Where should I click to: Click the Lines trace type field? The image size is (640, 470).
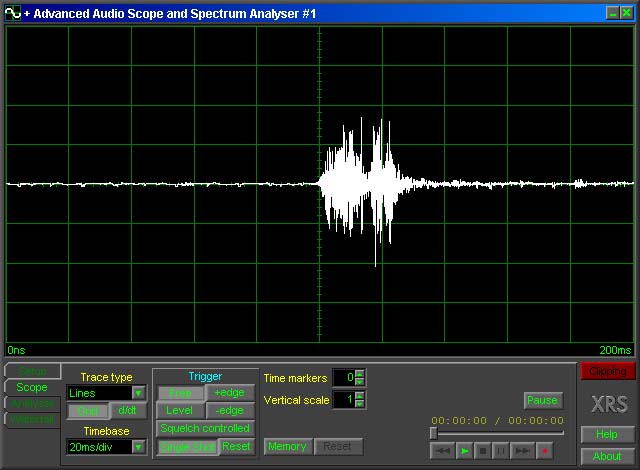coord(100,393)
